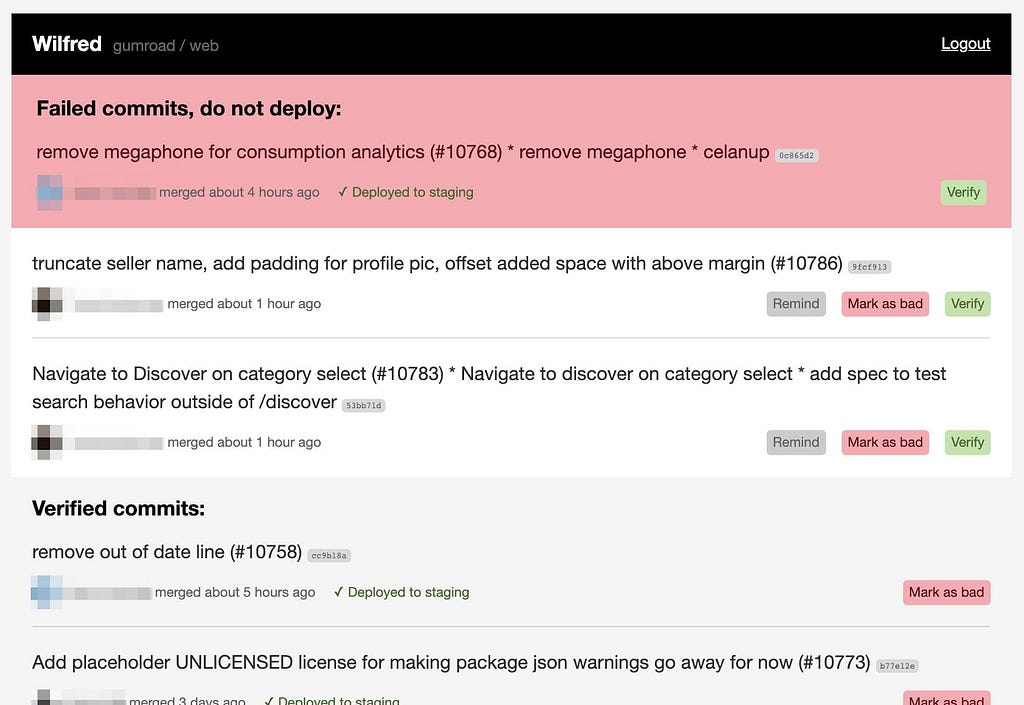The image size is (1024, 705).
Task: Mark truncate seller name commit as bad
Action: pyautogui.click(x=885, y=304)
